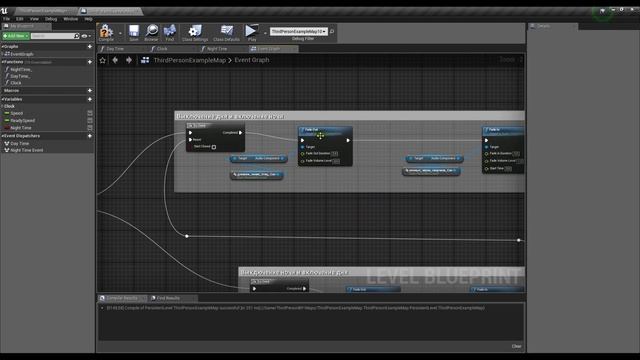Toggle the Start Closed checkbox on Do Once node

tap(213, 147)
